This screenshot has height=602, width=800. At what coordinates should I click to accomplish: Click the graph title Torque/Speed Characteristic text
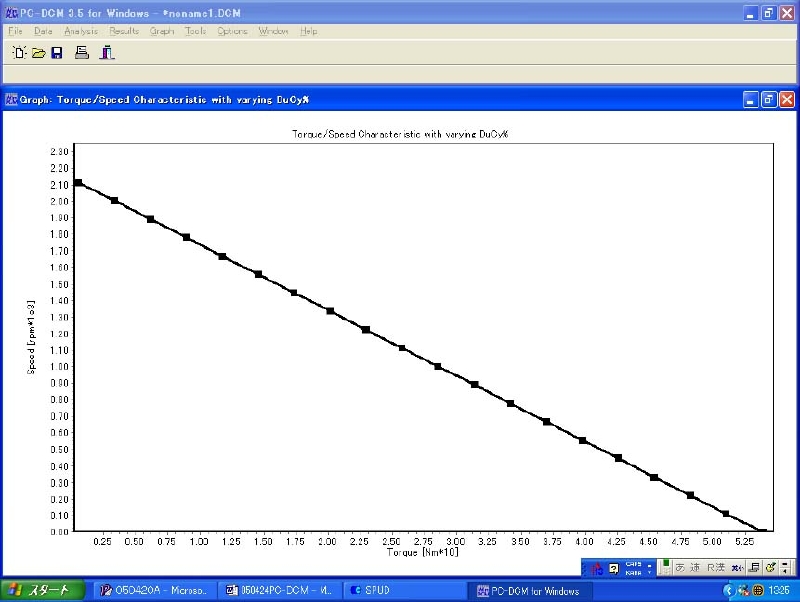(x=400, y=134)
